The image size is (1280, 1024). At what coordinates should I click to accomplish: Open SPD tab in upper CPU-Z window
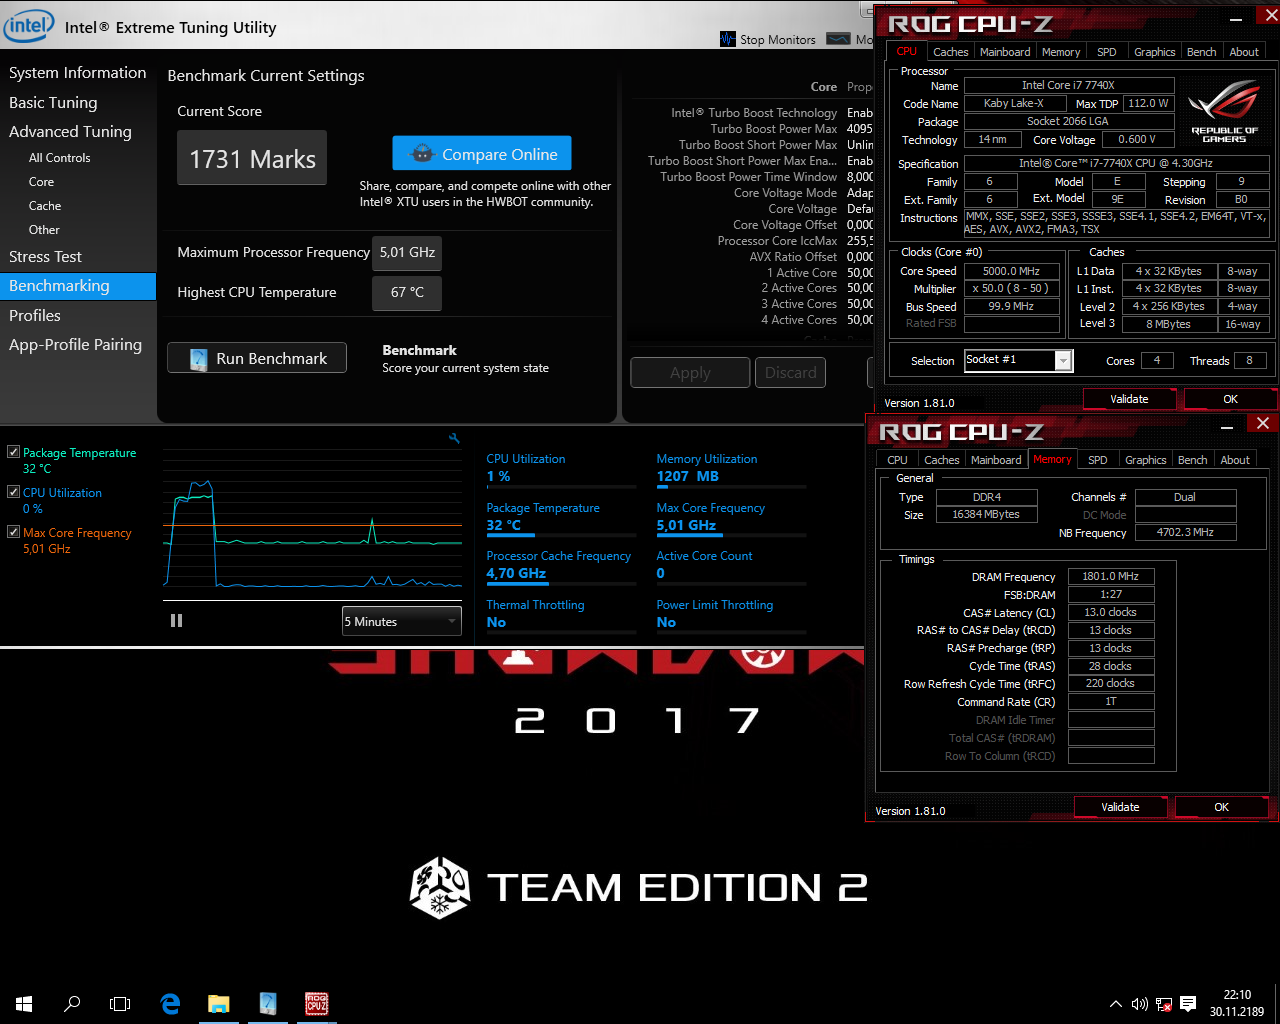coord(1106,52)
